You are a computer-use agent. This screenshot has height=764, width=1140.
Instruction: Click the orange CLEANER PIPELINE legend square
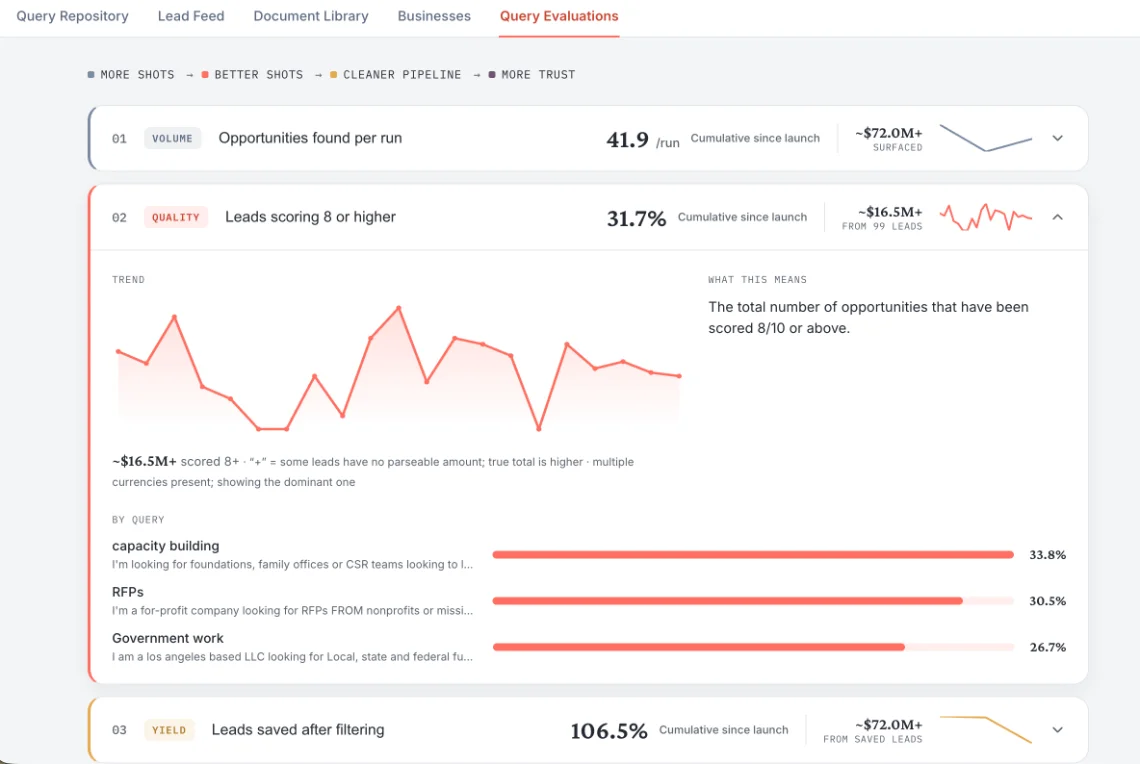click(x=334, y=74)
